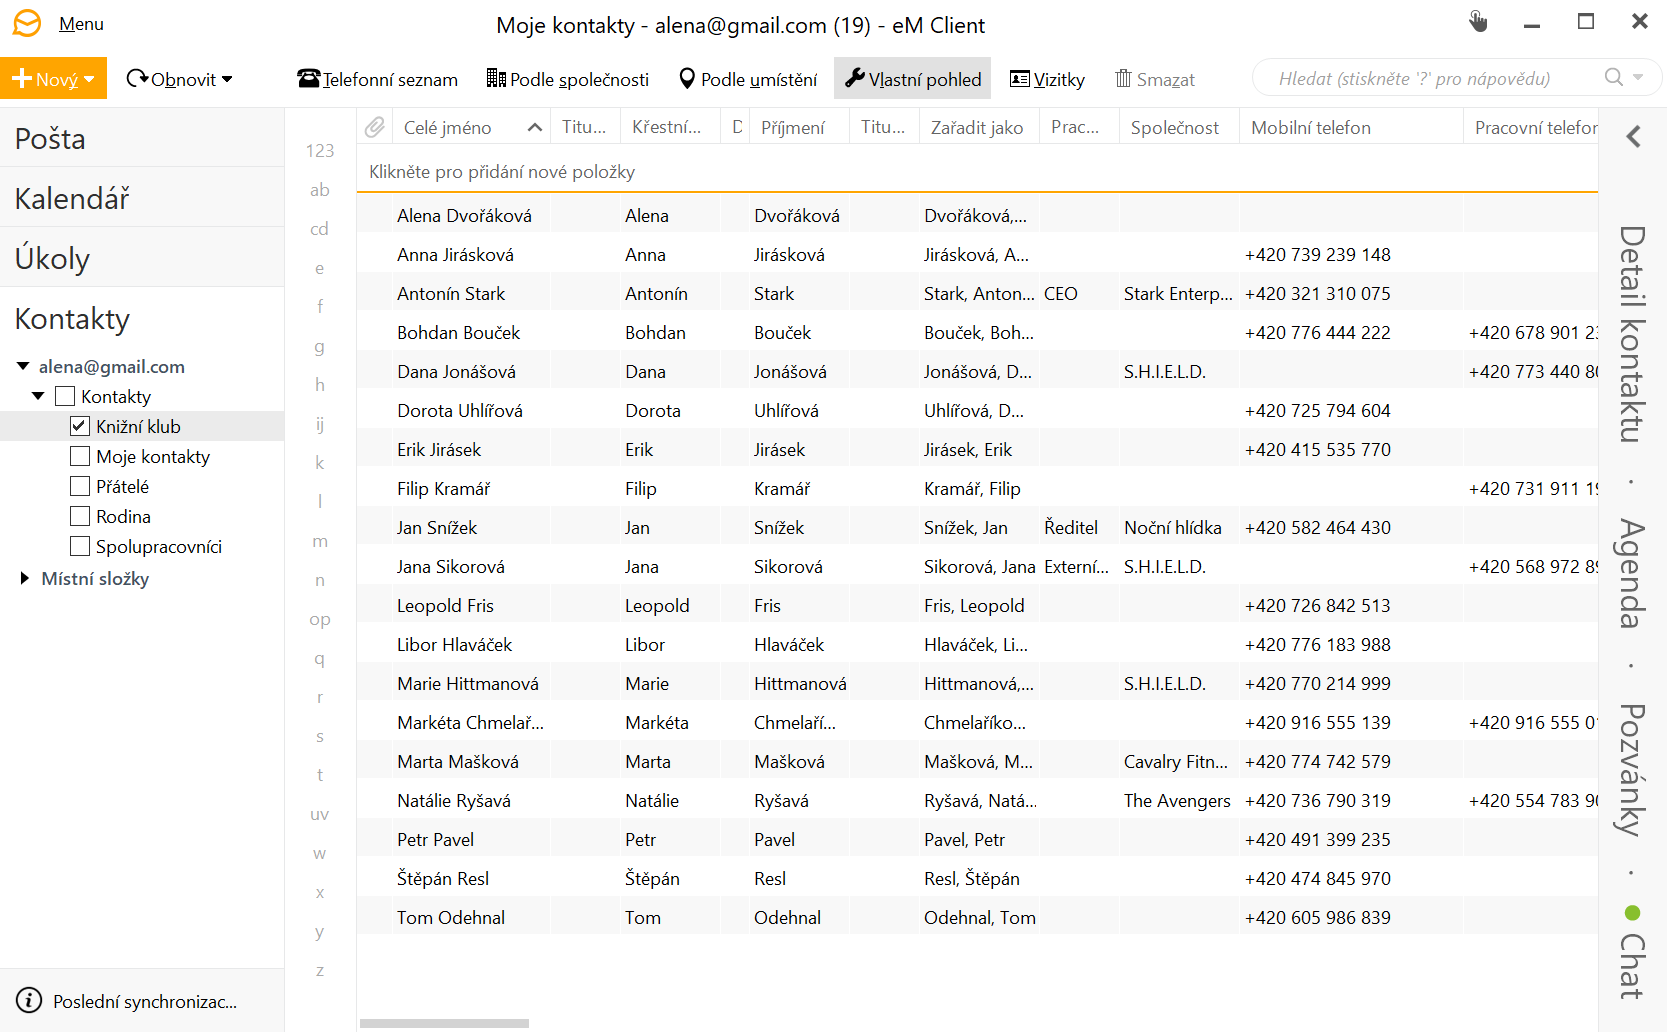The image size is (1667, 1032).
Task: Collapse the alena@gmail.com account tree
Action: pyautogui.click(x=23, y=366)
